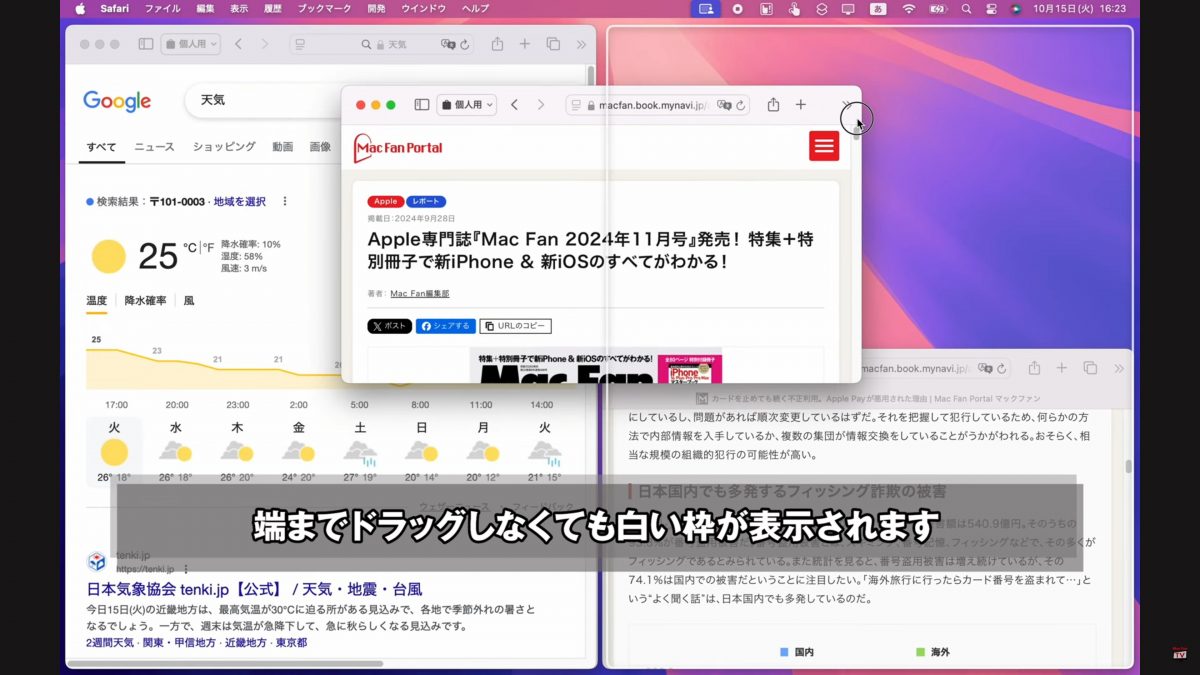Click the macfan.book.mynavi.jp address bar in front window
The height and width of the screenshot is (675, 1200).
tap(658, 105)
